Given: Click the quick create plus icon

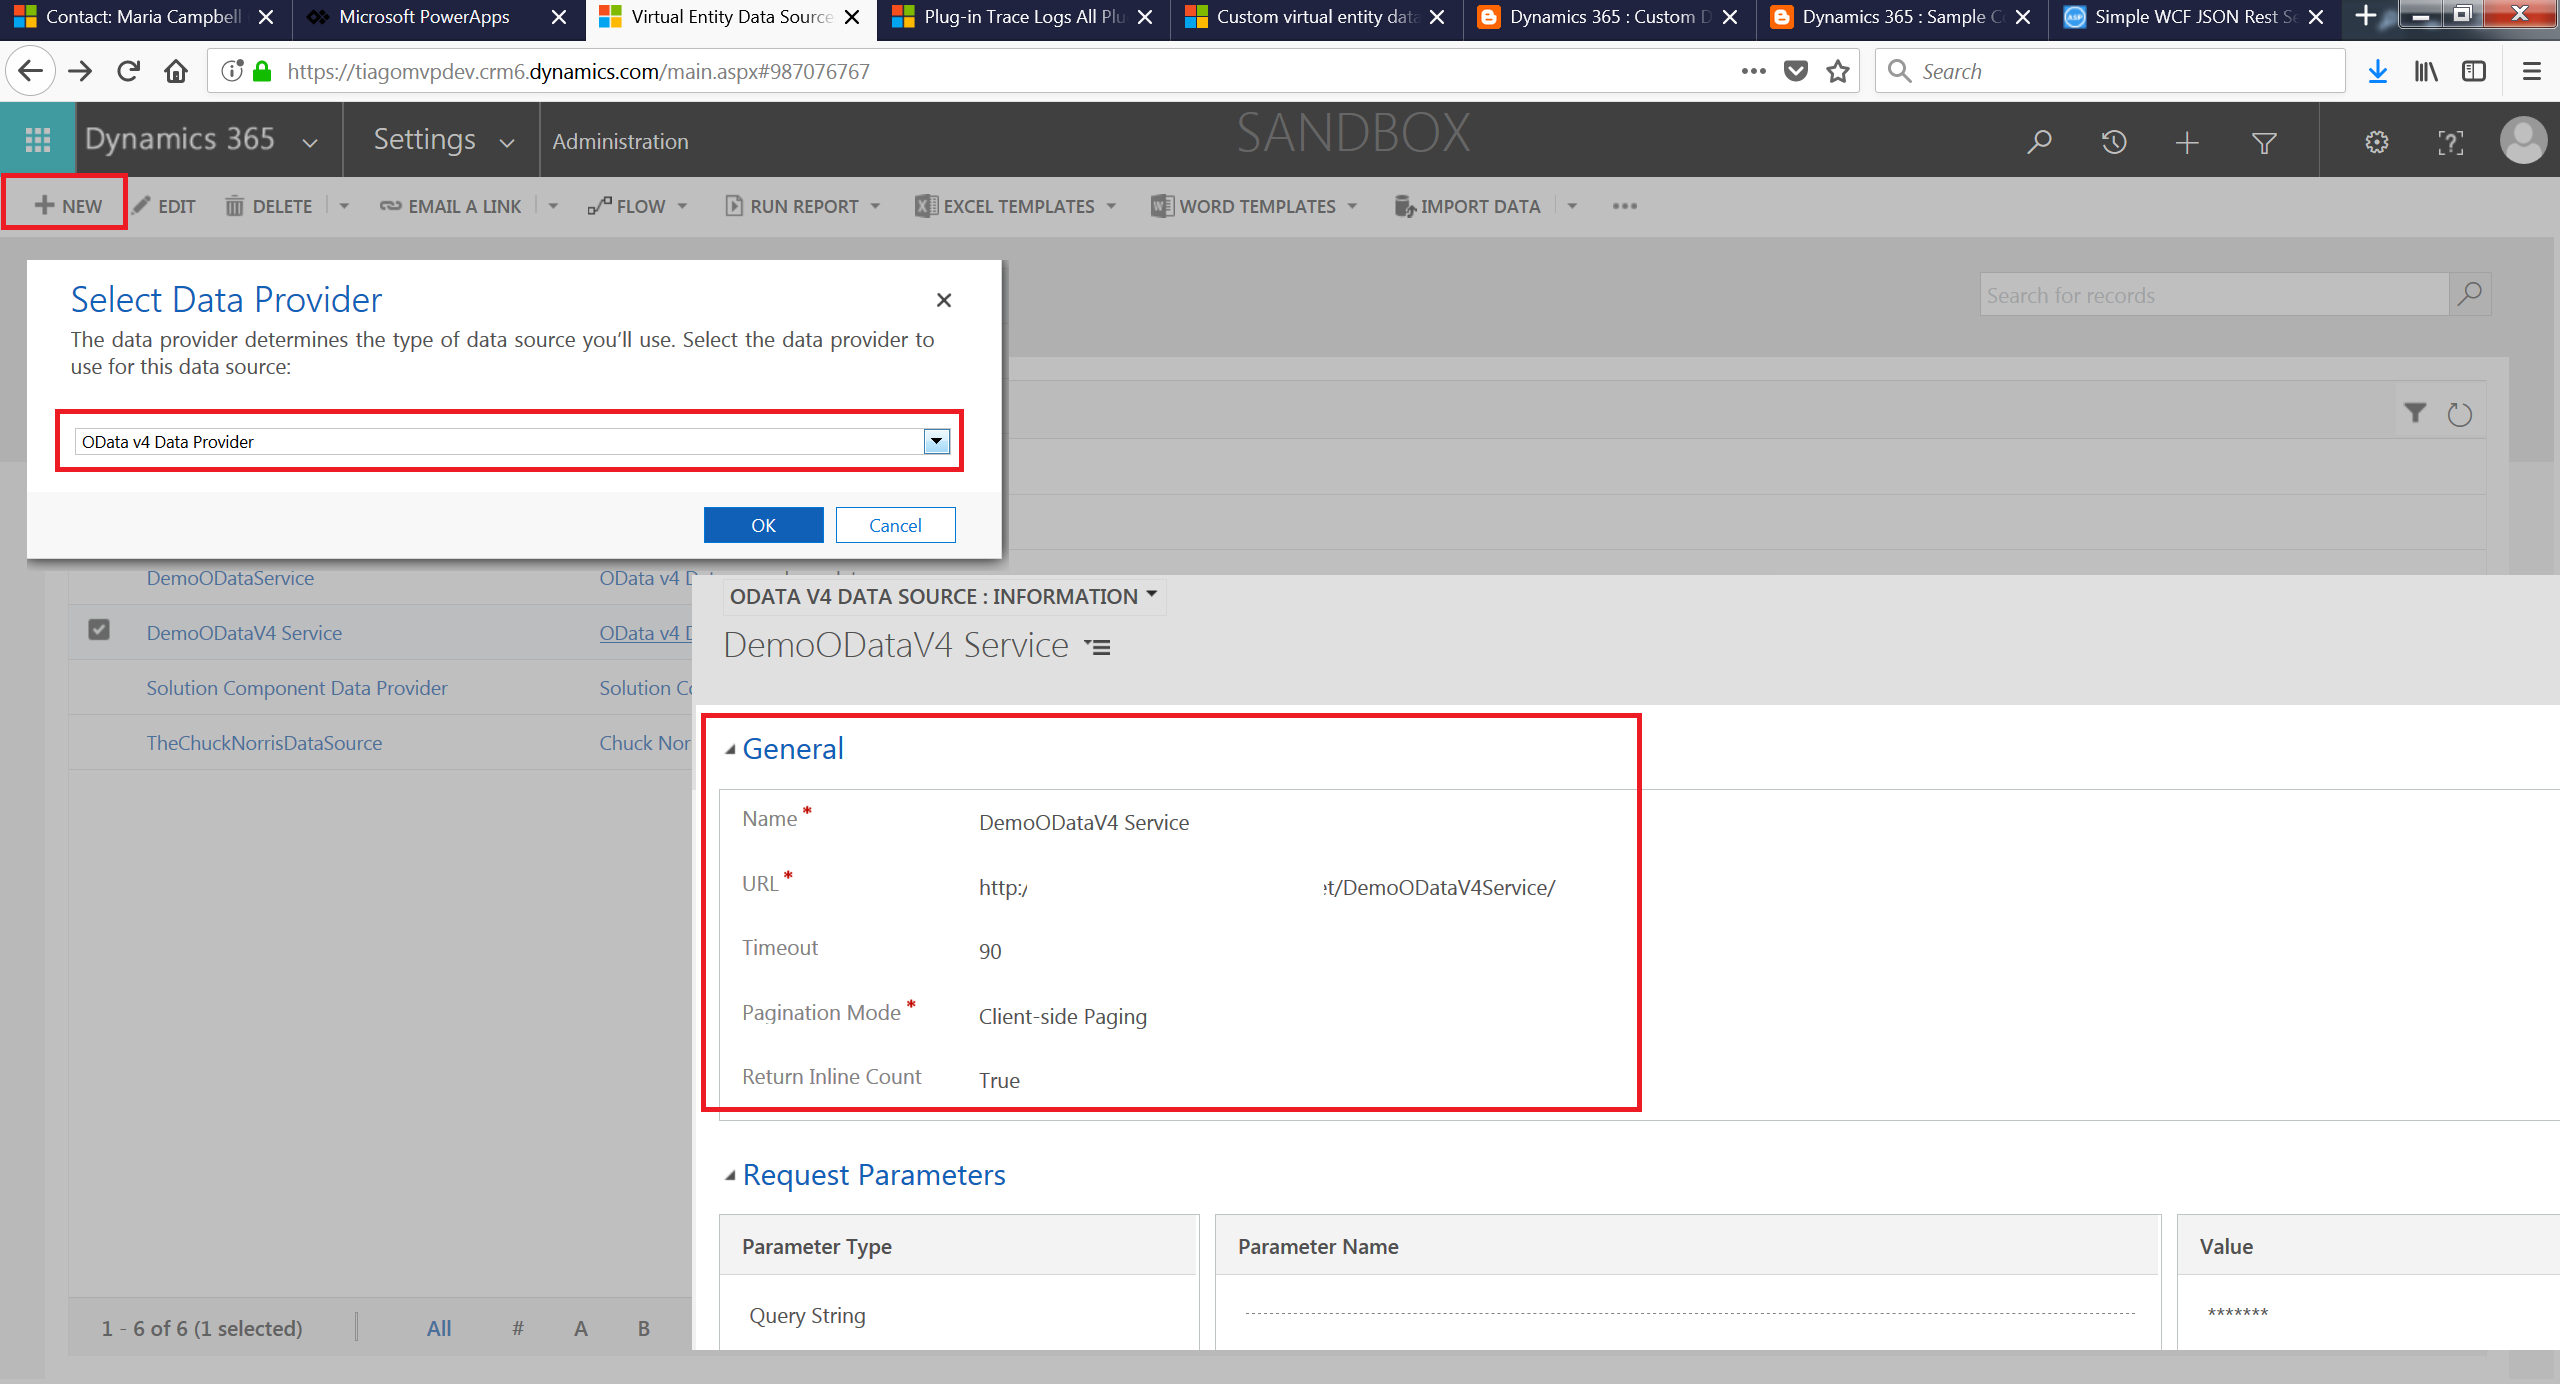Looking at the screenshot, I should coord(2187,142).
